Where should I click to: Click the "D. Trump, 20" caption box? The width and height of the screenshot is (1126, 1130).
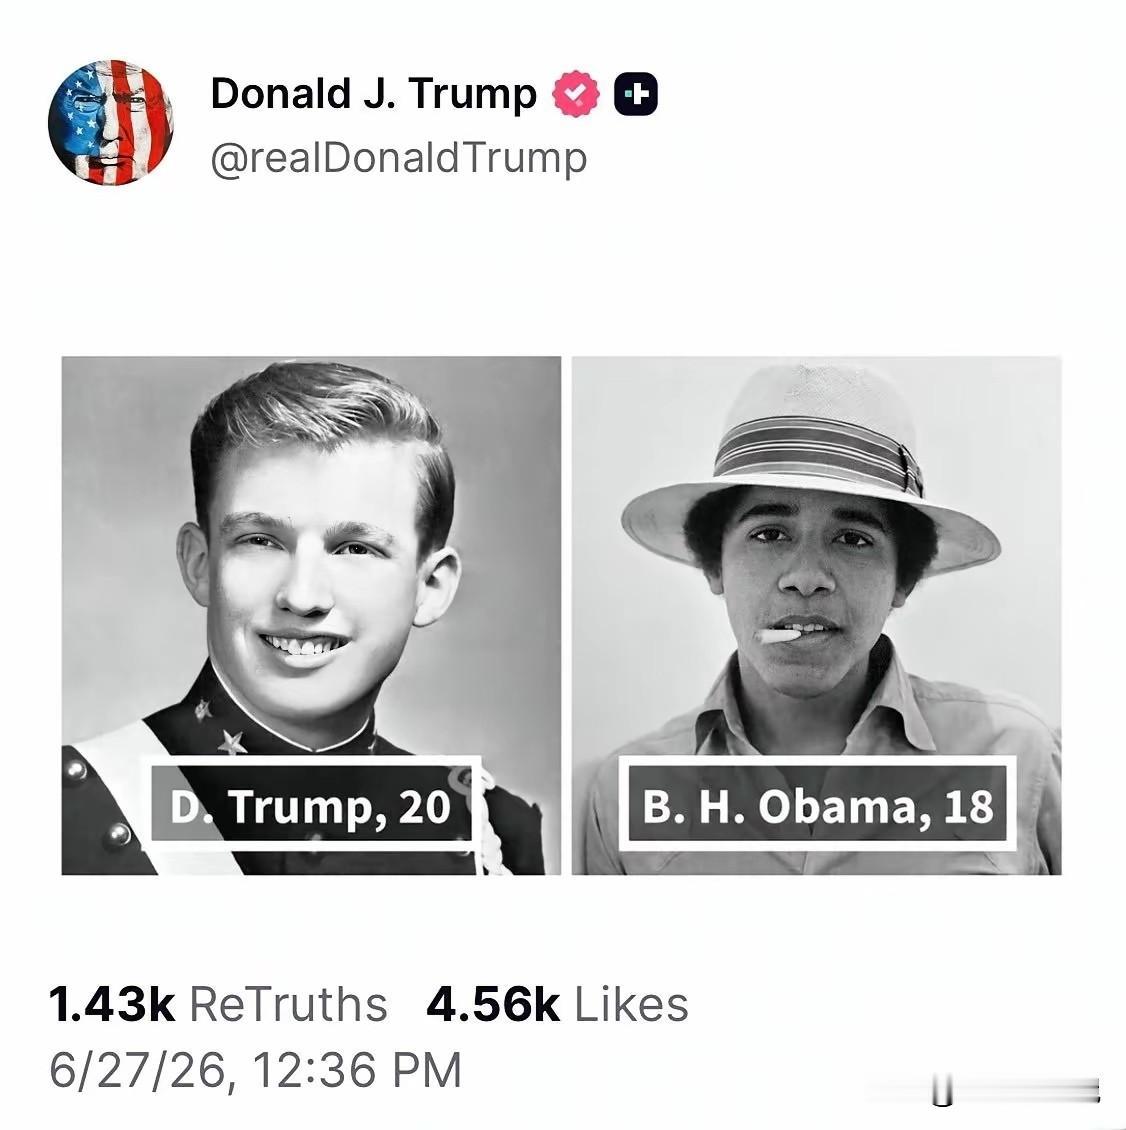pos(311,804)
